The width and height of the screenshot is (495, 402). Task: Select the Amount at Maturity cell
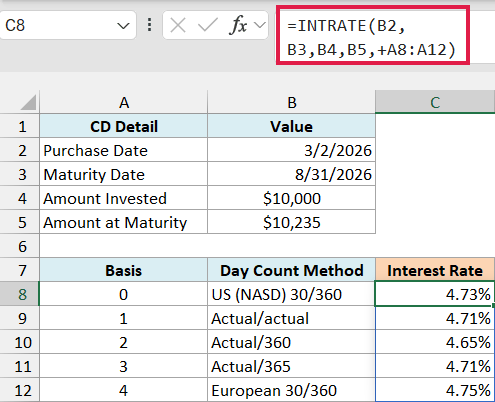[x=124, y=222]
